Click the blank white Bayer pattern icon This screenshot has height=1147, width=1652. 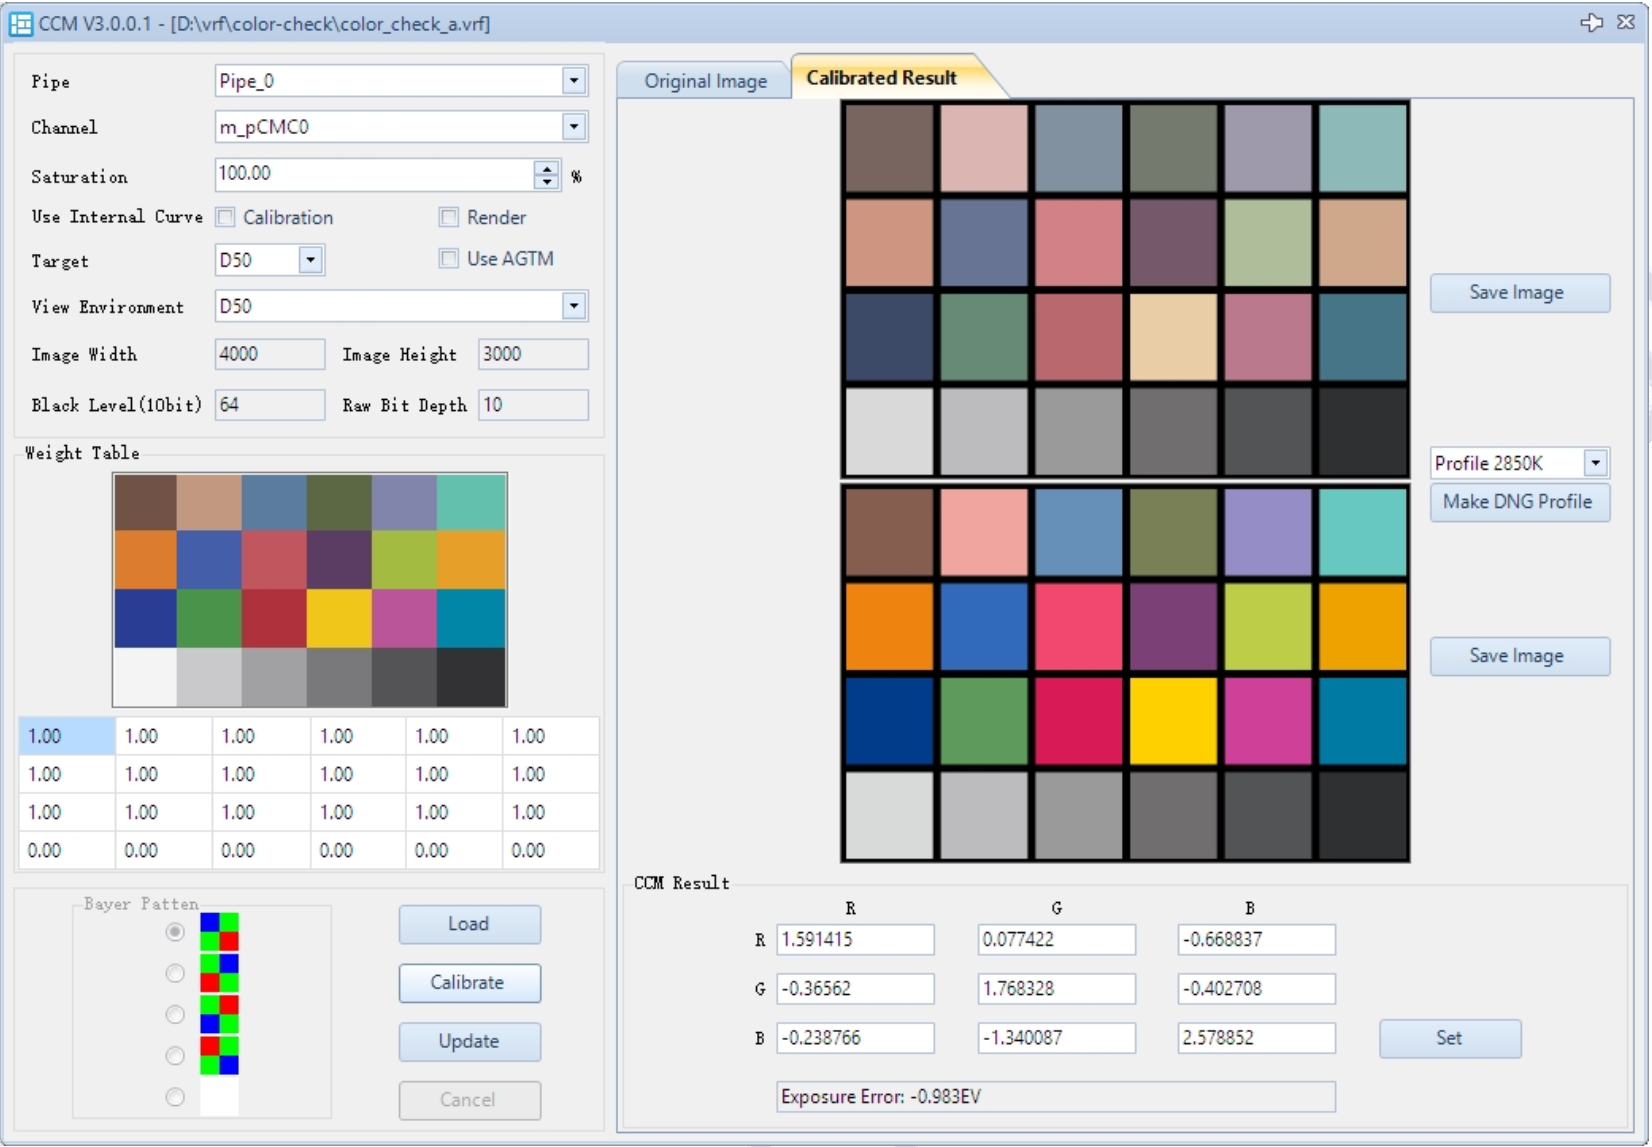[219, 1096]
